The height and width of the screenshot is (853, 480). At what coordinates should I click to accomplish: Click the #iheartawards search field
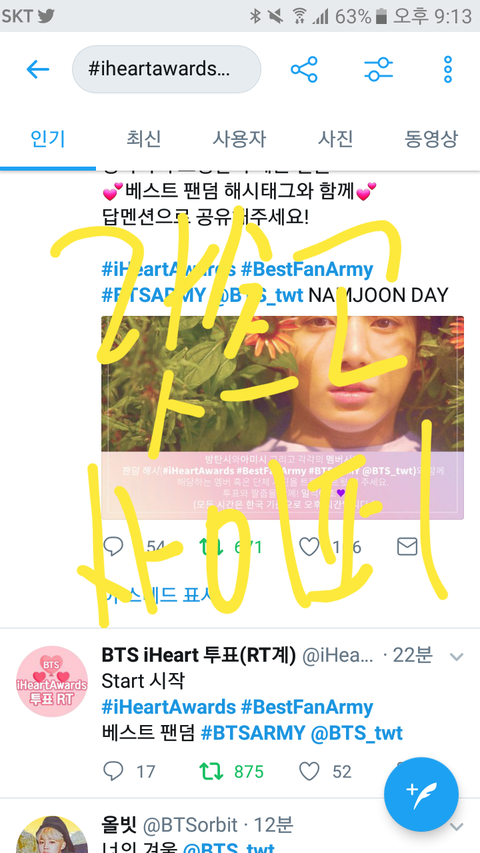(x=167, y=69)
